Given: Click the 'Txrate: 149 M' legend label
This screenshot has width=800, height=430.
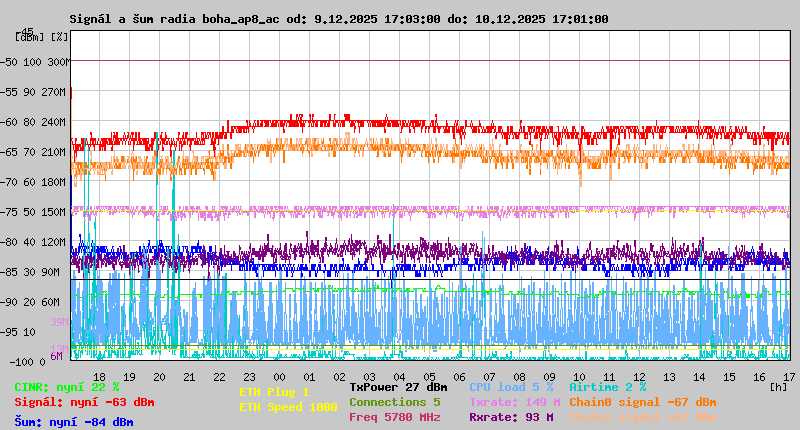Looking at the screenshot, I should click(x=515, y=402).
